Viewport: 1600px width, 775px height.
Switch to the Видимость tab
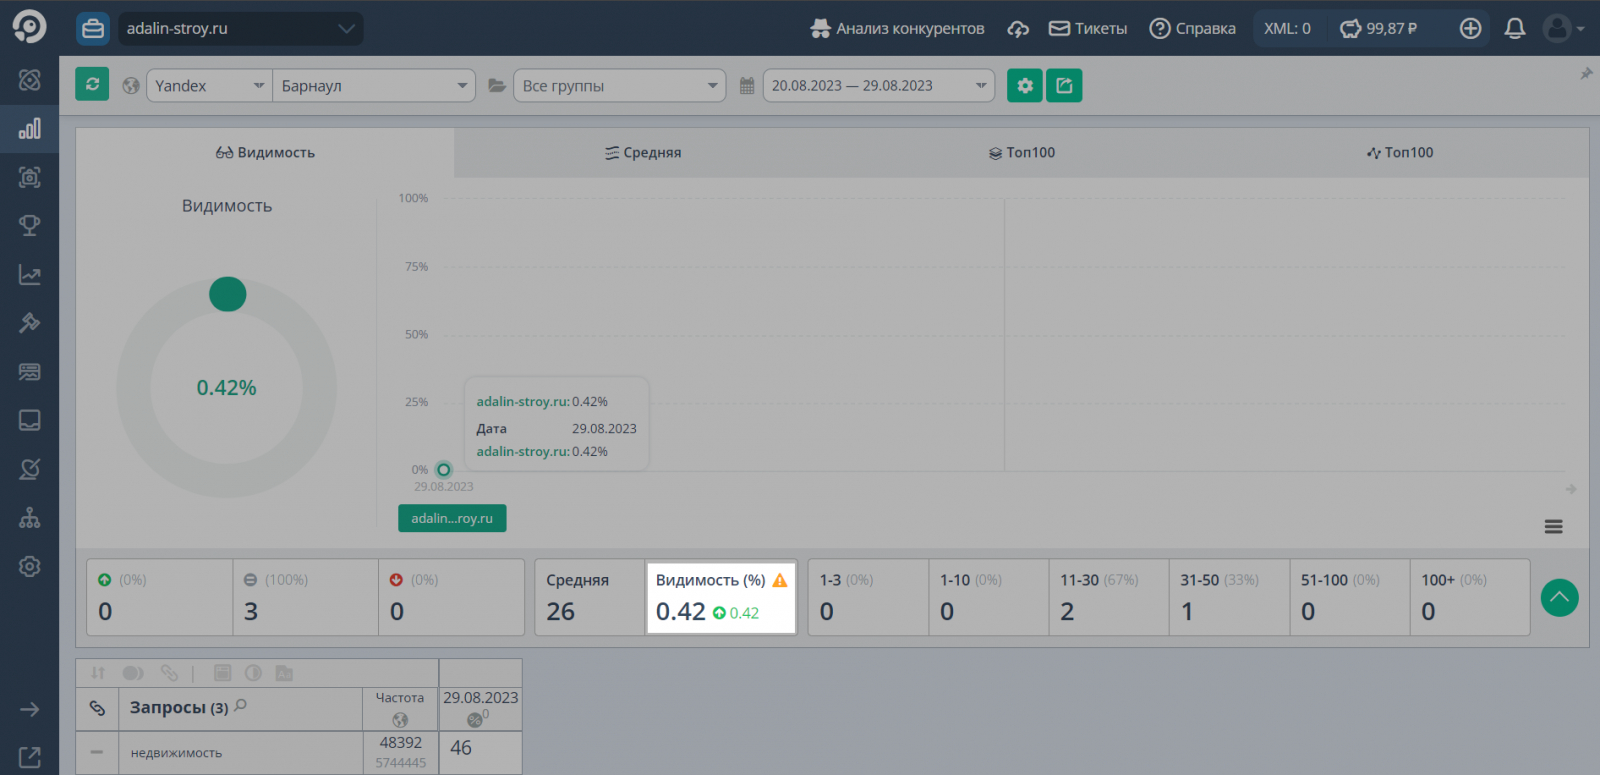tap(265, 153)
